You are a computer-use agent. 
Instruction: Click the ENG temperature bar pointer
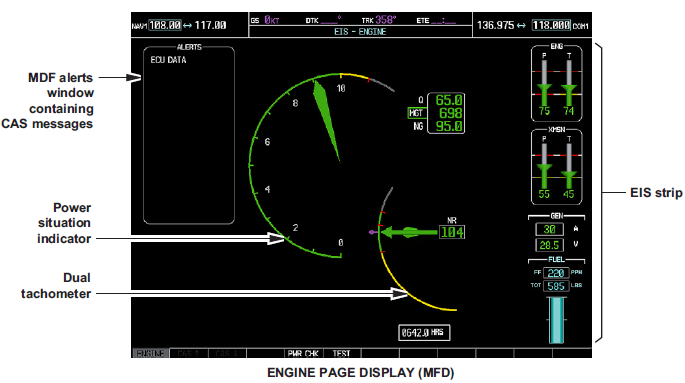coord(569,91)
